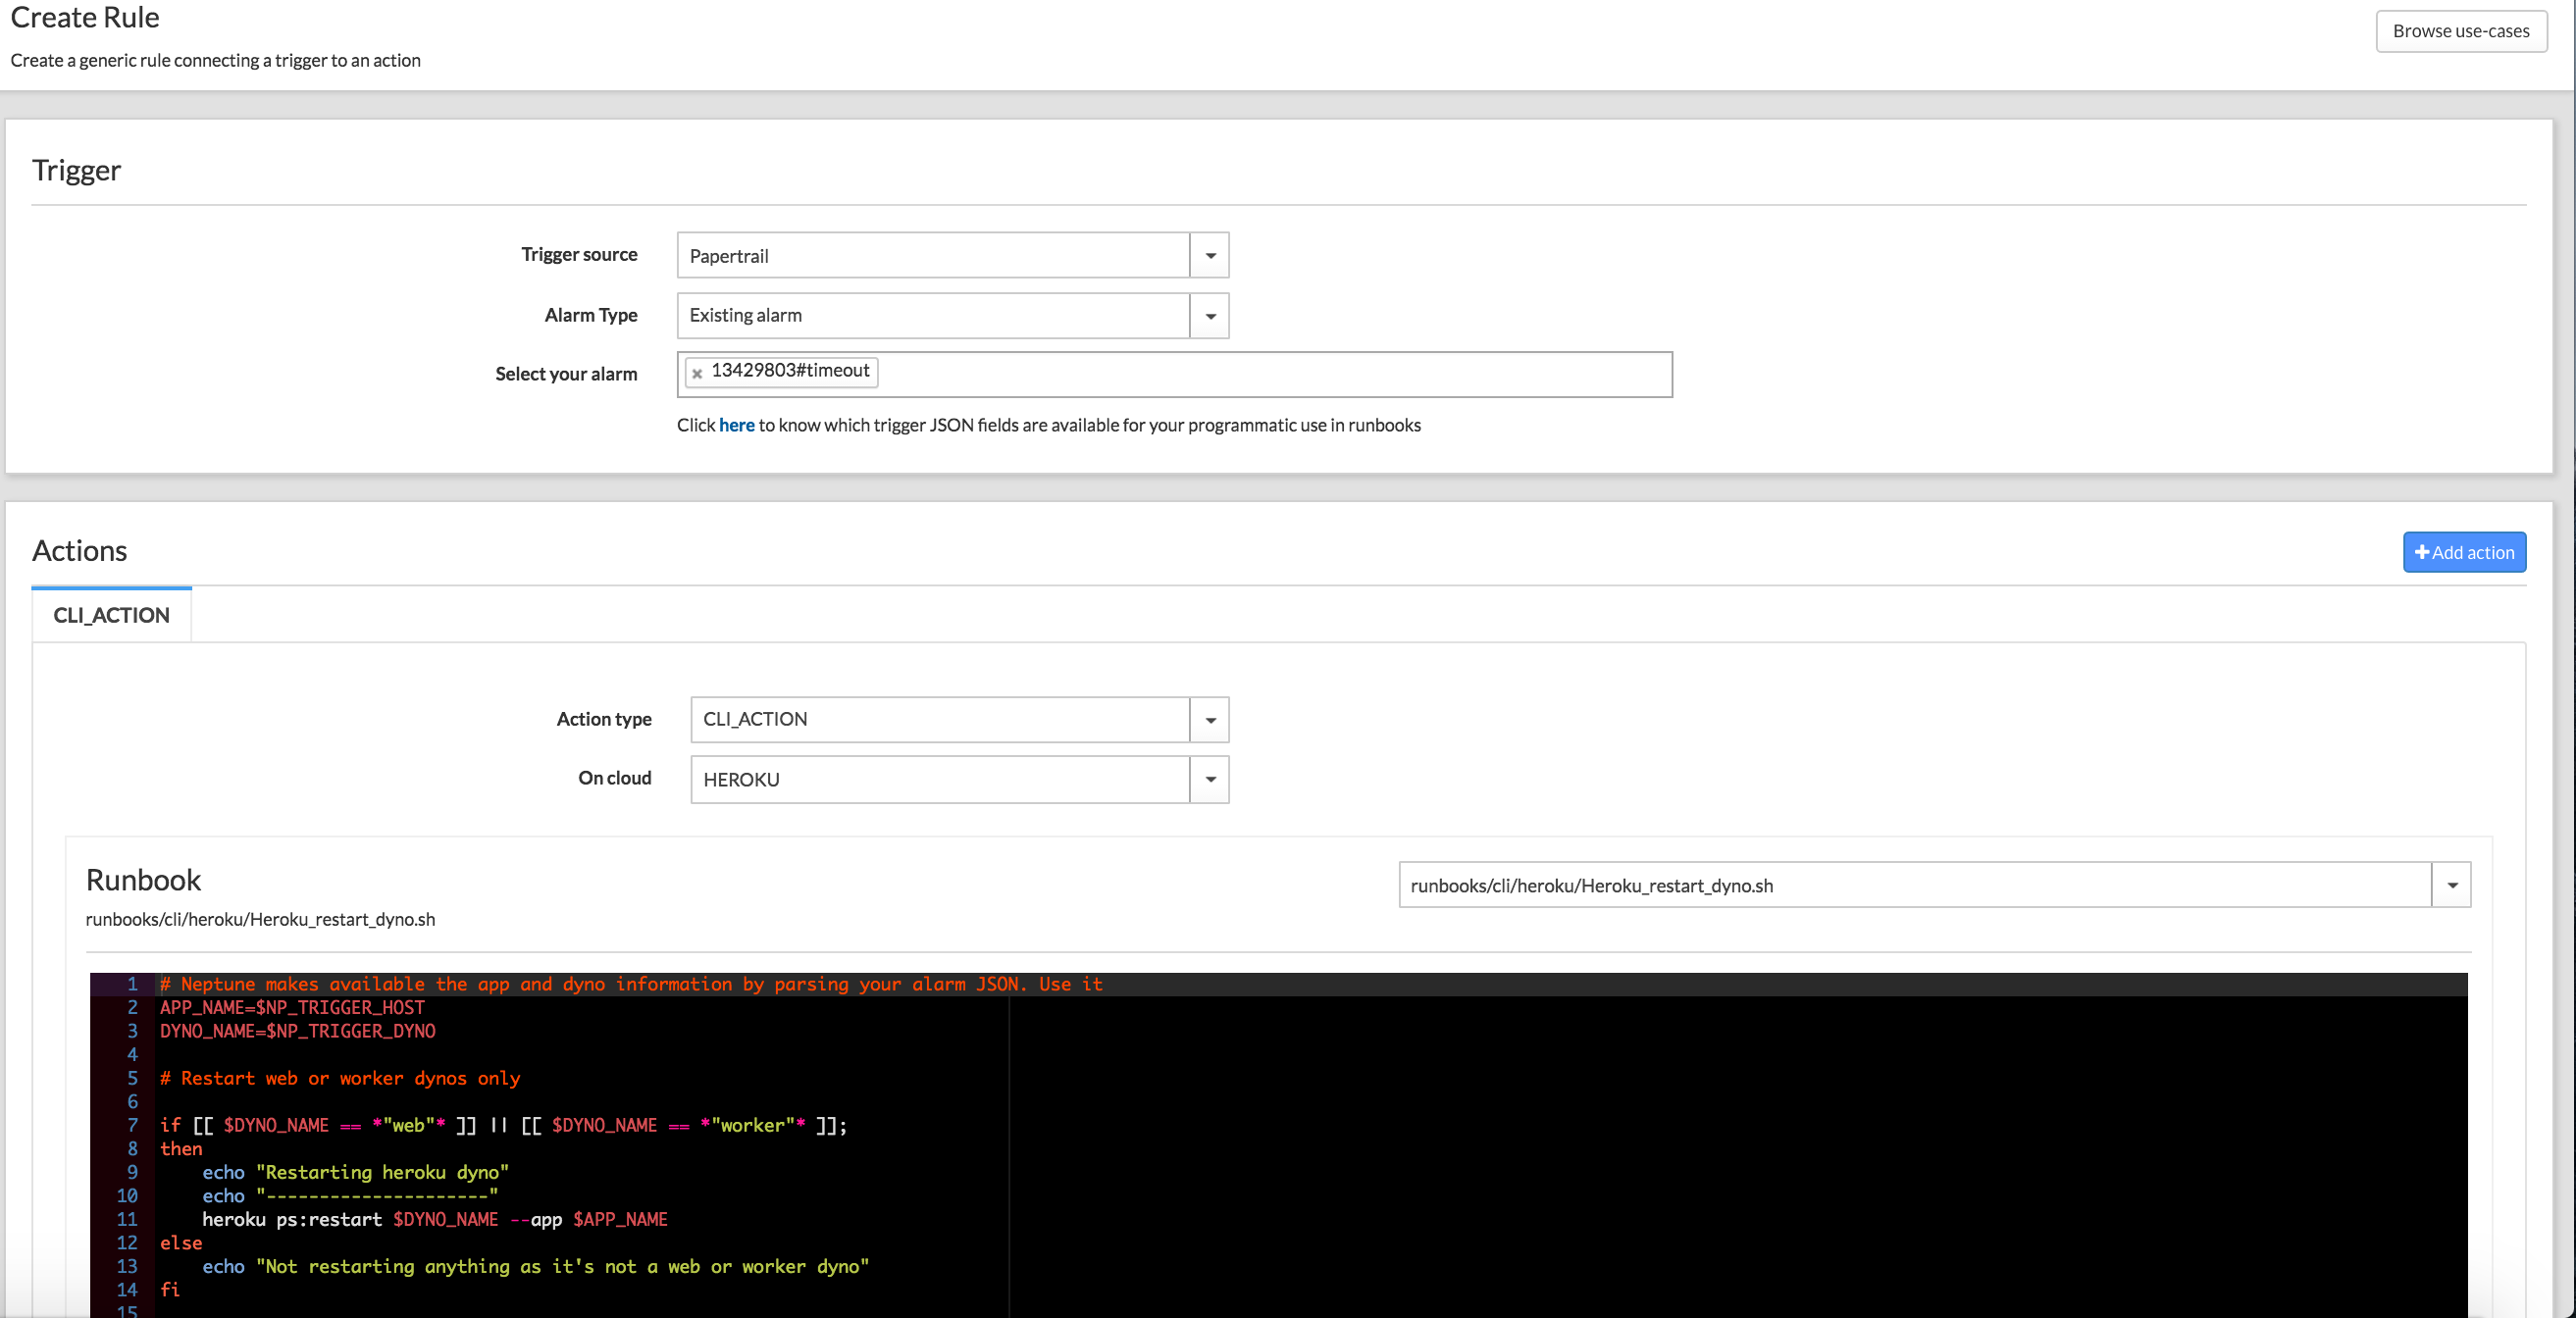2576x1318 pixels.
Task: Open the 'here' trigger JSON fields link
Action: [736, 425]
